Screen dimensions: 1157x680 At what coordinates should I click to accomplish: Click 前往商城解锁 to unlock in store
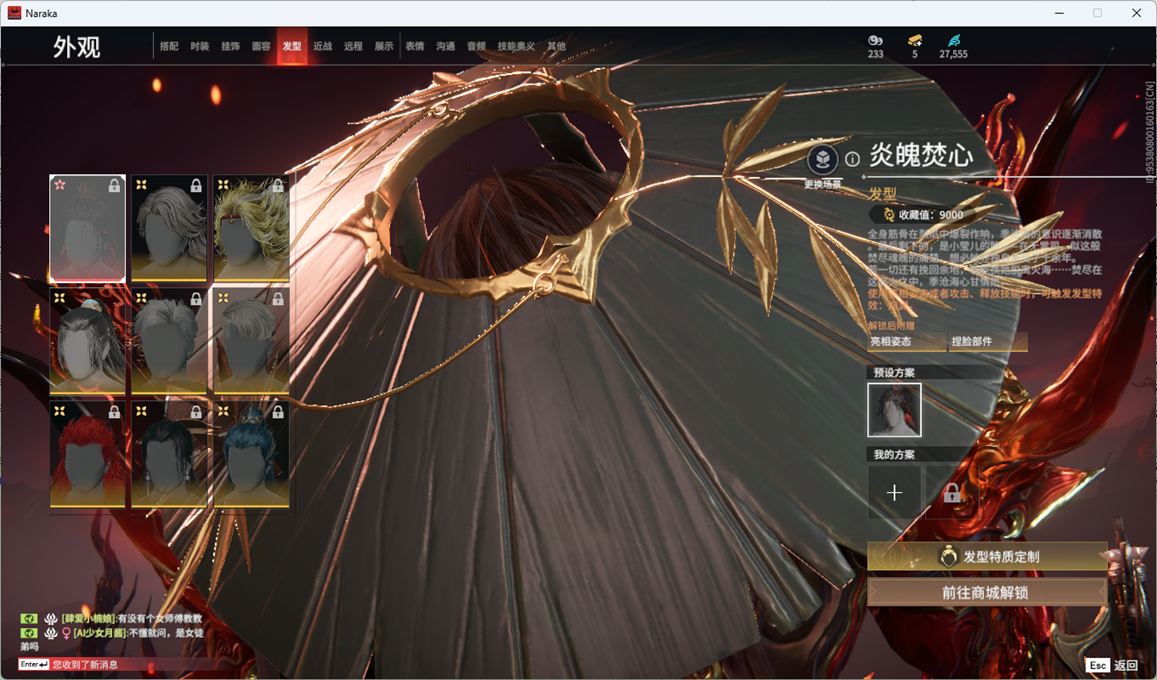coord(986,592)
